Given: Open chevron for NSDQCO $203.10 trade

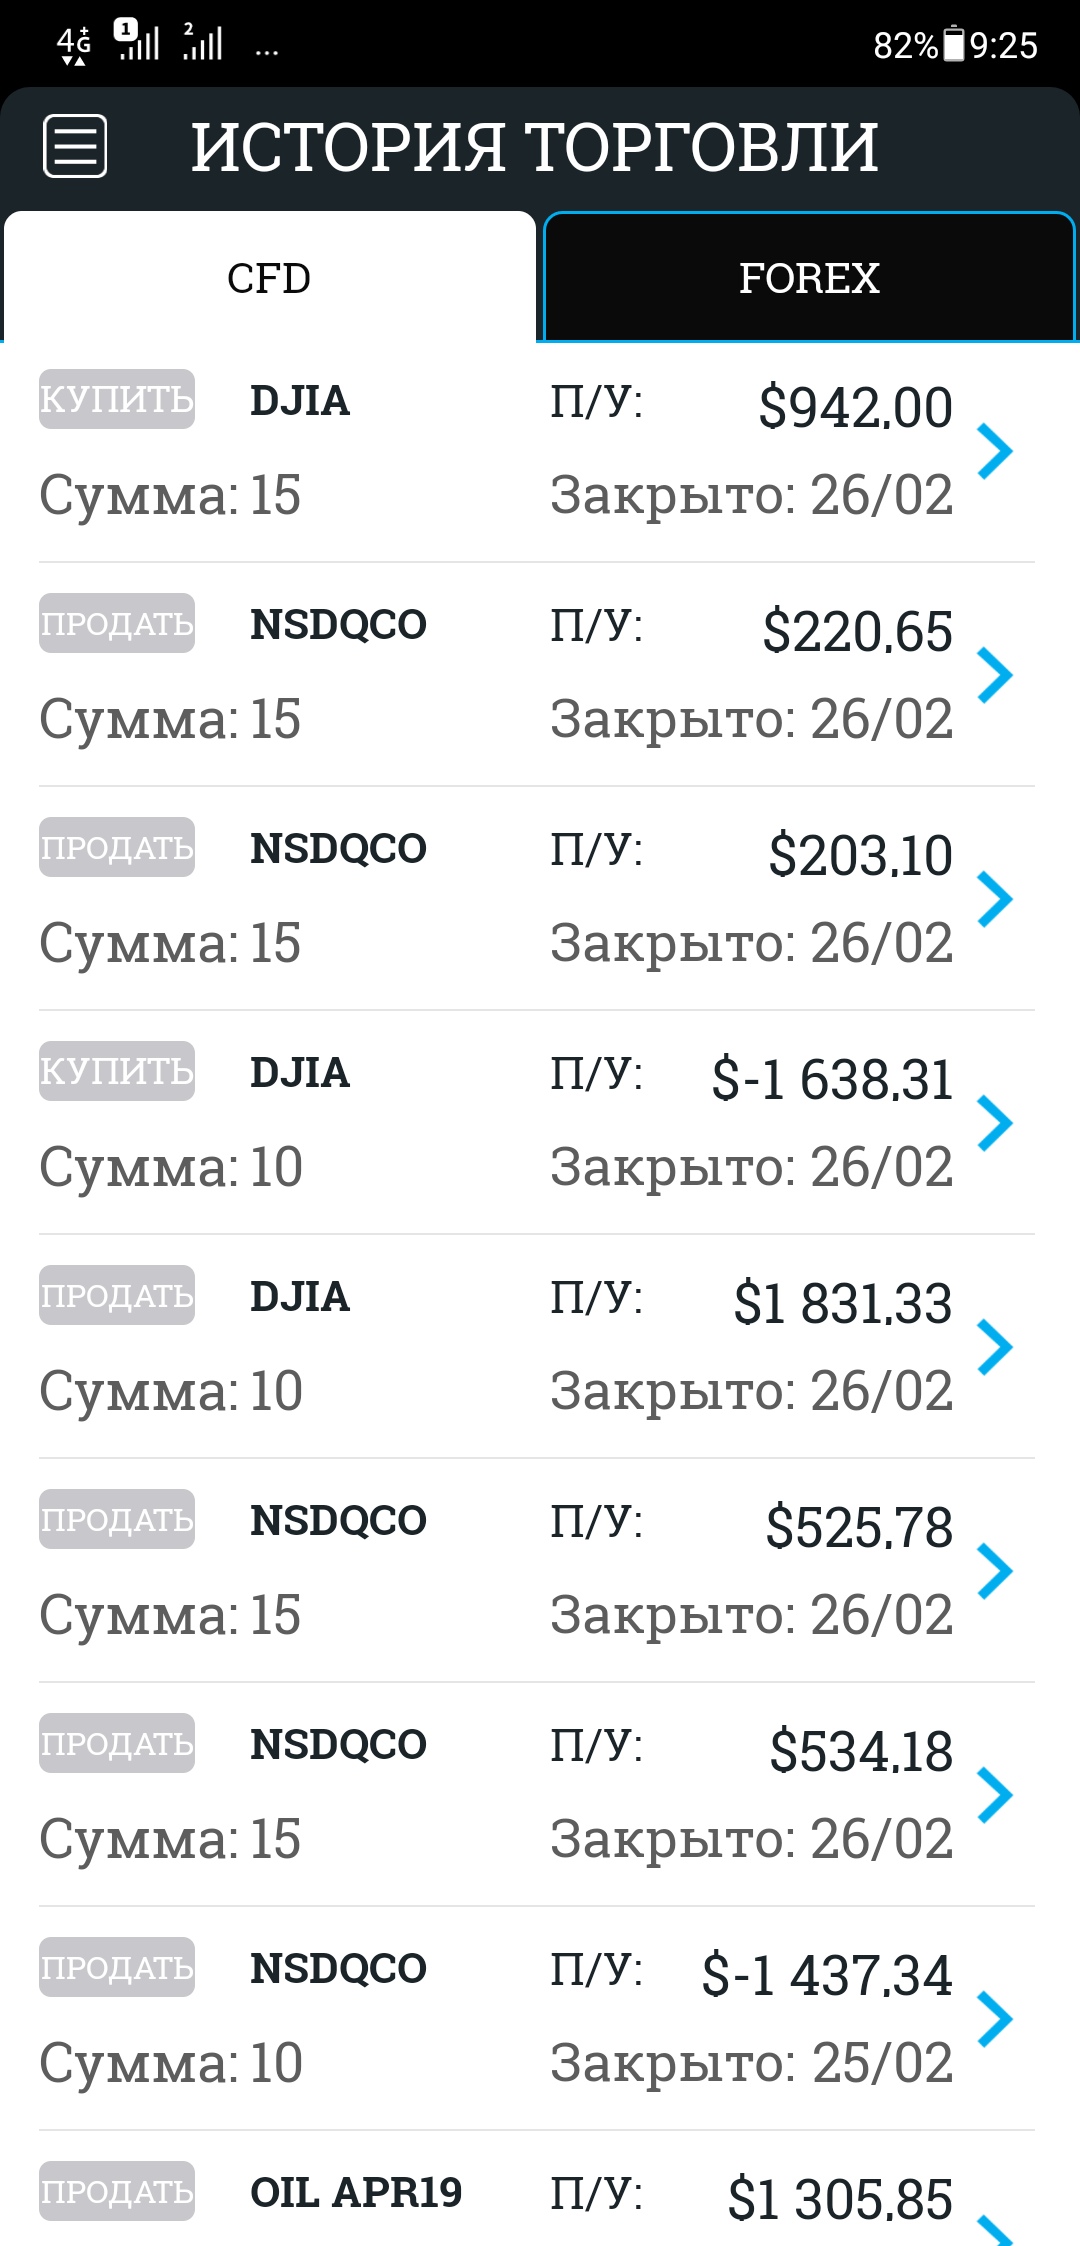Looking at the screenshot, I should pos(995,899).
